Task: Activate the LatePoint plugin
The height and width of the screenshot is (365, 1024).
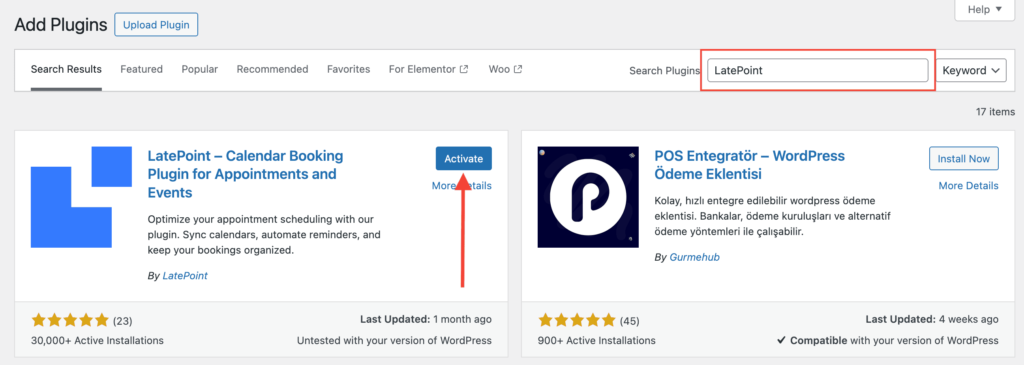Action: point(464,159)
